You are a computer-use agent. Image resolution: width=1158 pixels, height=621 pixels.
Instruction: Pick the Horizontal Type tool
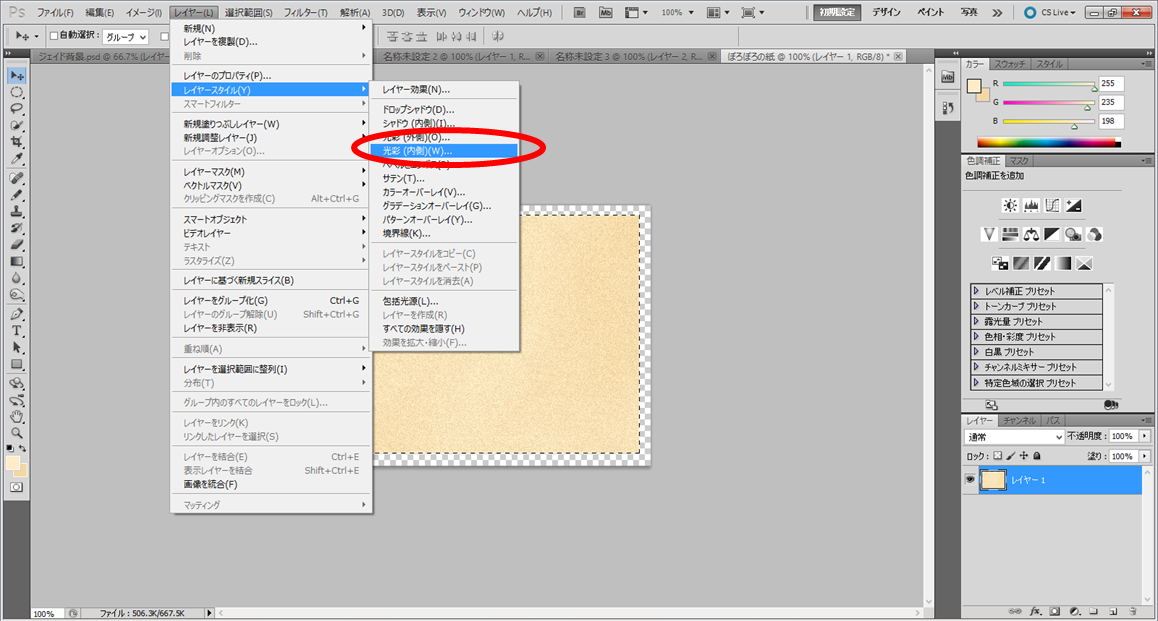pos(17,331)
